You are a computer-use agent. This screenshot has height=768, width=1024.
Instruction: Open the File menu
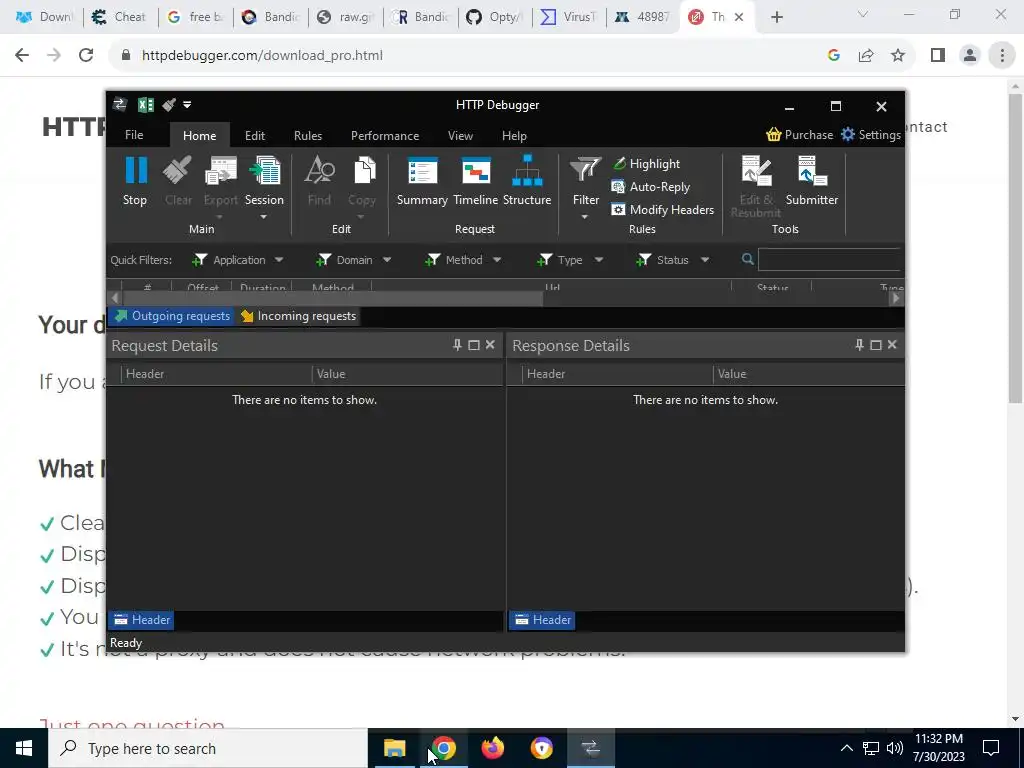coord(134,135)
